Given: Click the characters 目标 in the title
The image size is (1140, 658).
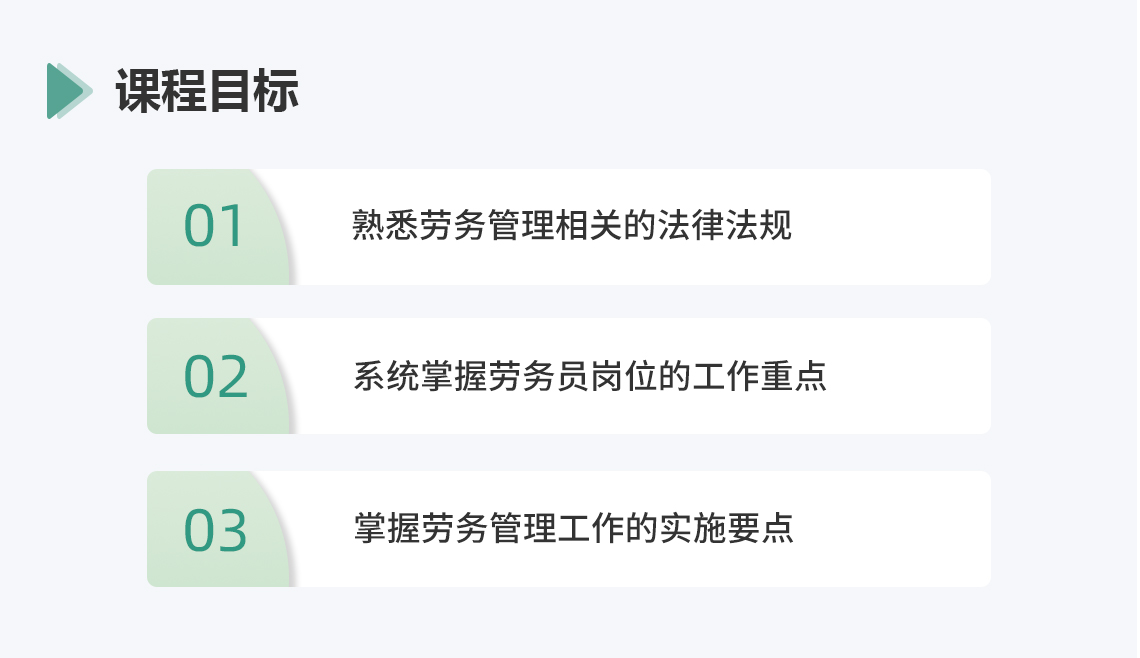Looking at the screenshot, I should (x=254, y=91).
